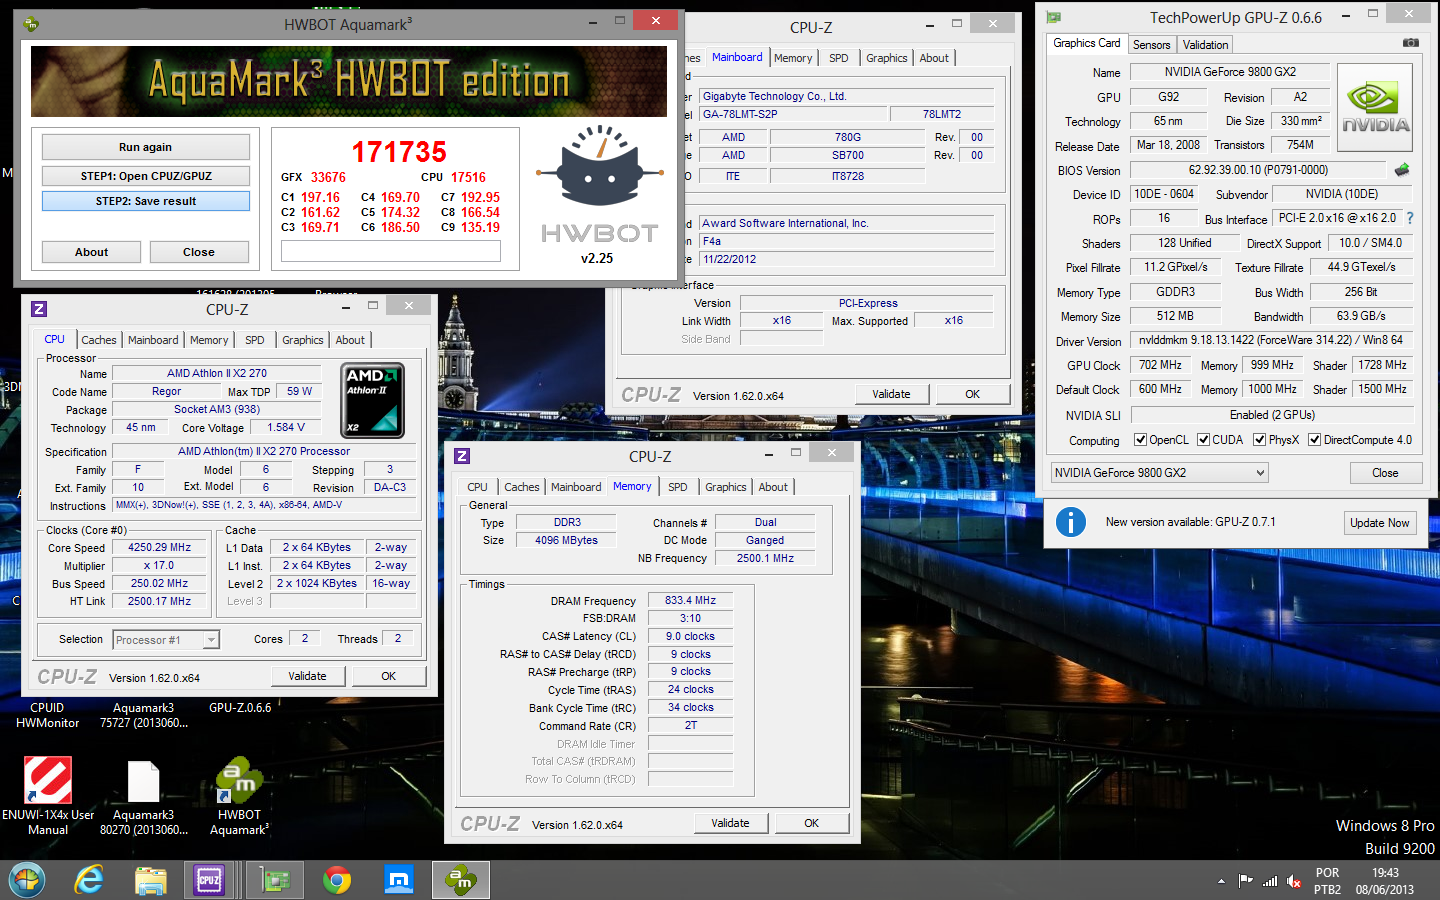Click CAS# Latency 9.0 clocks value

[690, 636]
